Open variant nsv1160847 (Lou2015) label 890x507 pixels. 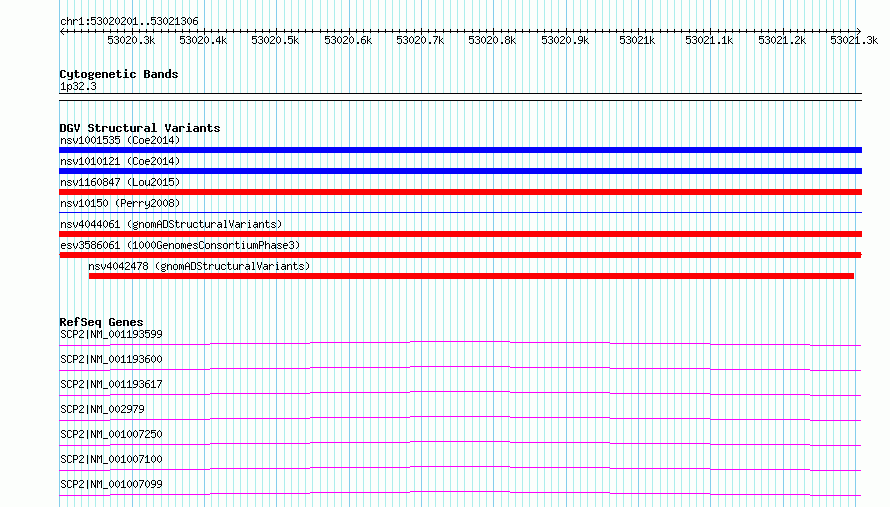(x=120, y=182)
